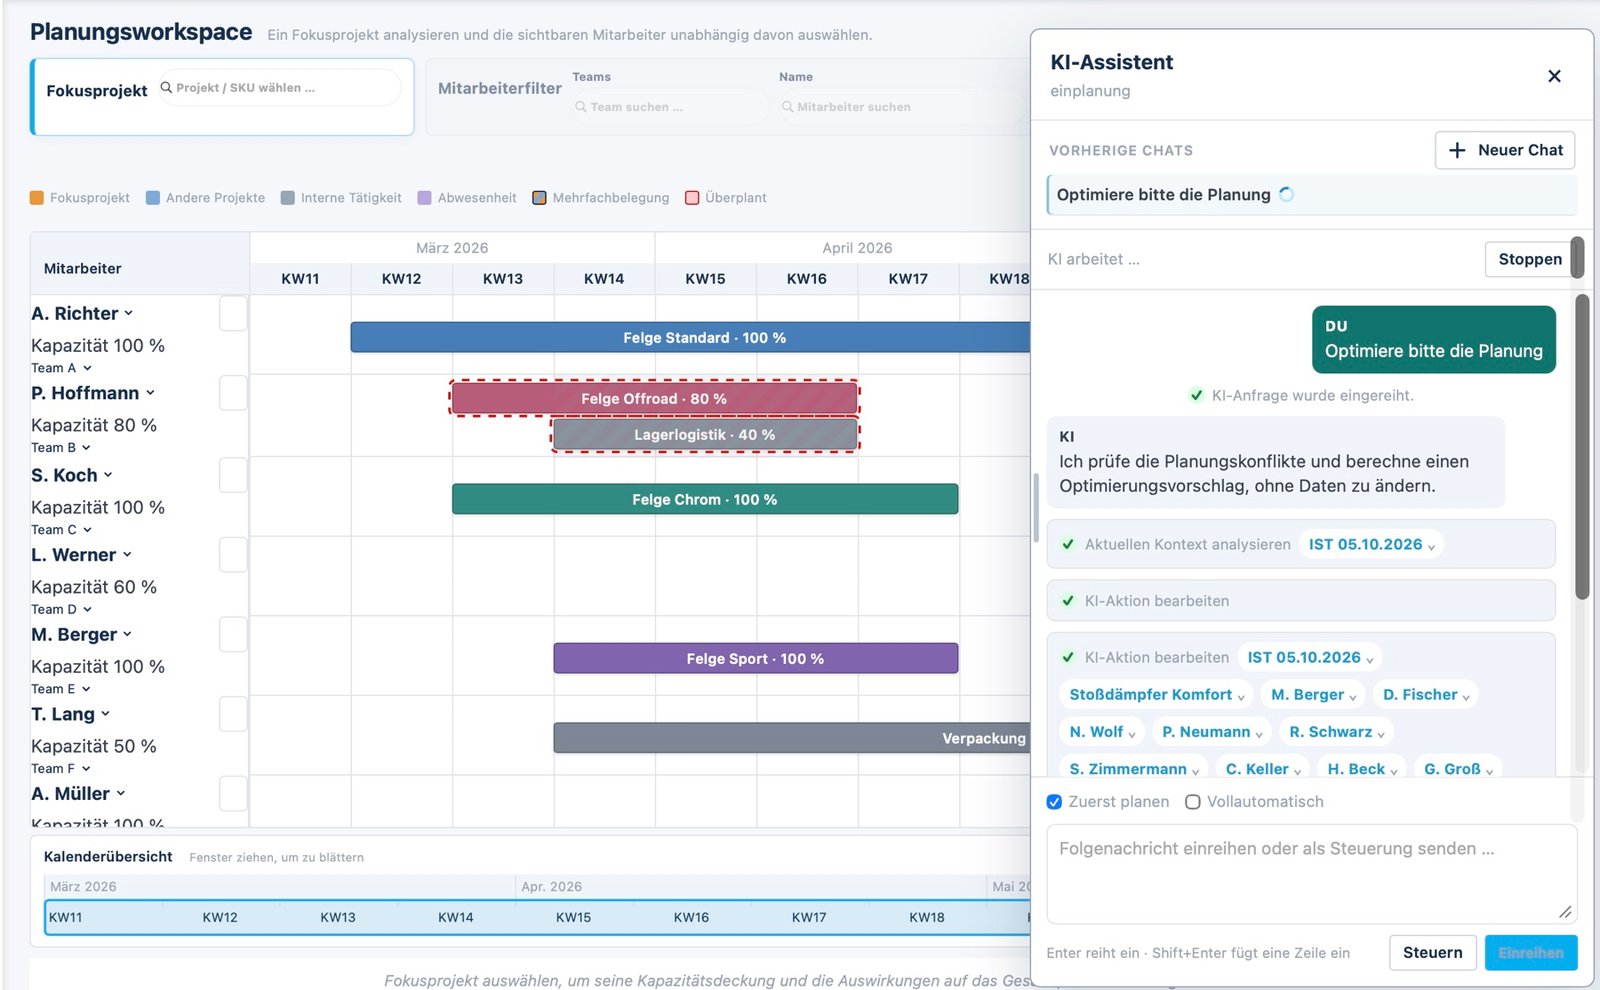Click the Mehrfachbelegung legend icon
The height and width of the screenshot is (990, 1600).
[539, 197]
